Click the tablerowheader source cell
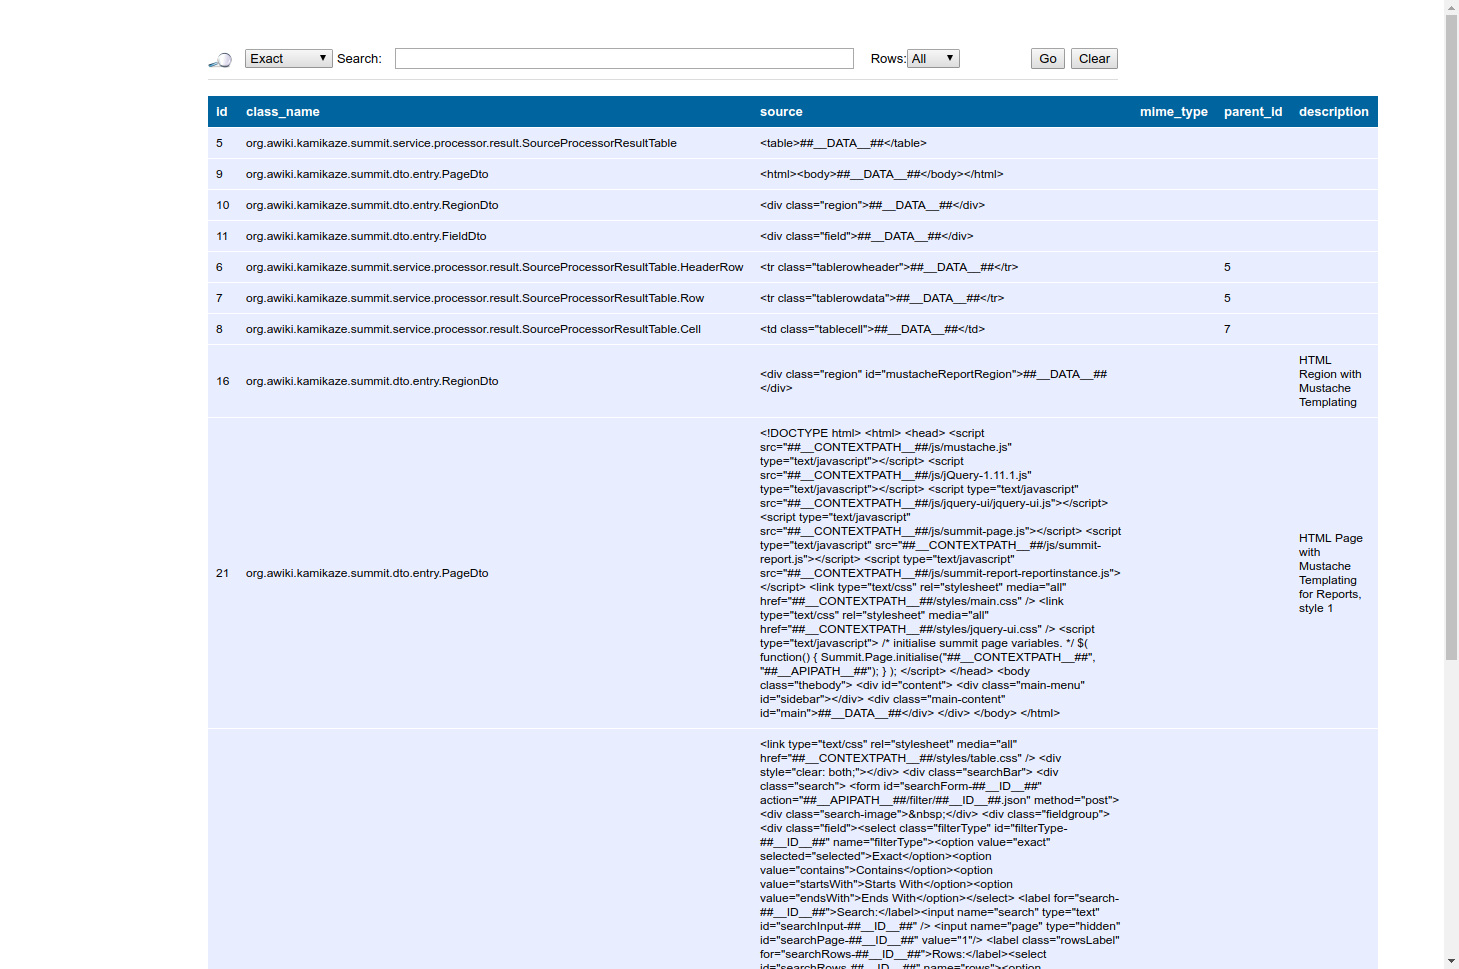Viewport: 1459px width, 969px height. (889, 267)
